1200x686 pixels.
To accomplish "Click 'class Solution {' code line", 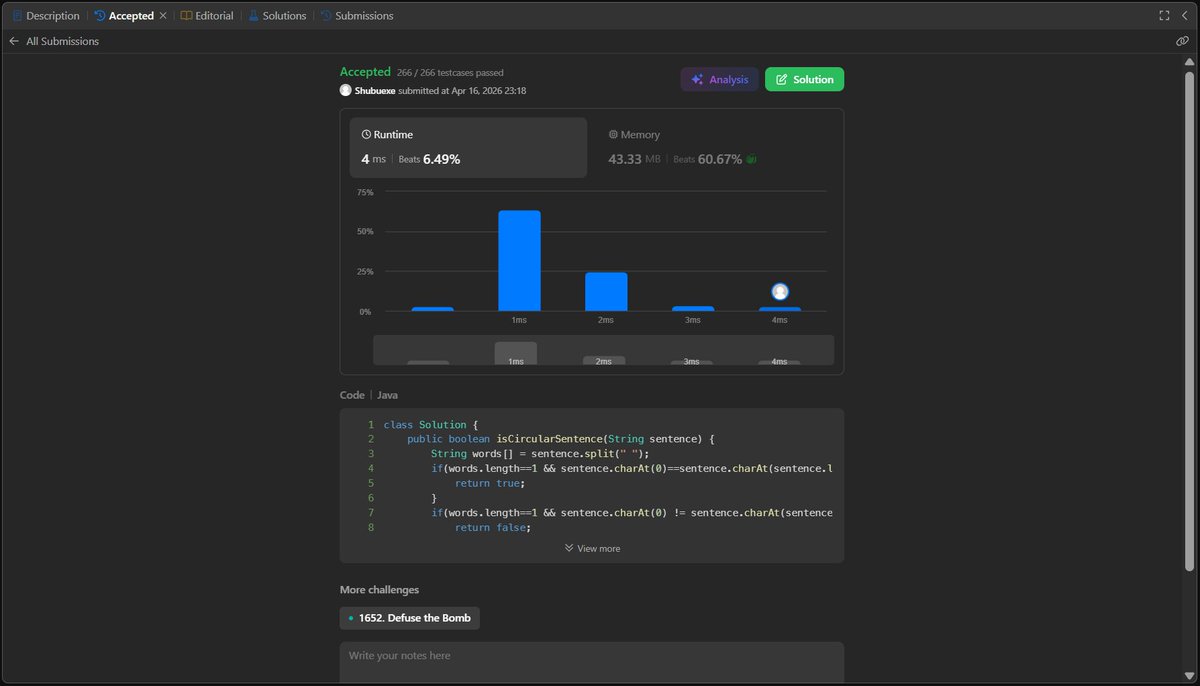I will 431,425.
